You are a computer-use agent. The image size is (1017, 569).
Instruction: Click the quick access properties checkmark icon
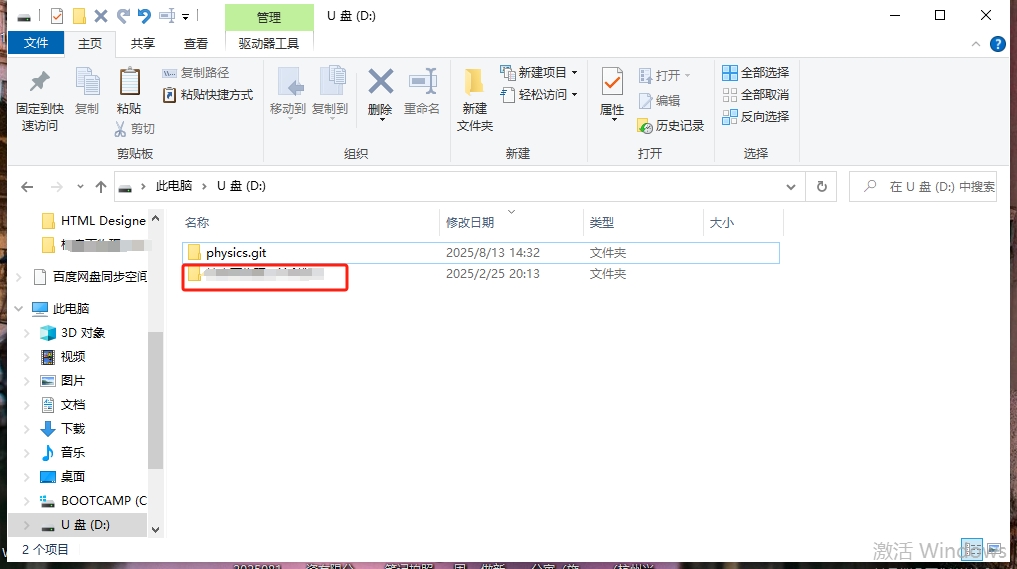(57, 16)
